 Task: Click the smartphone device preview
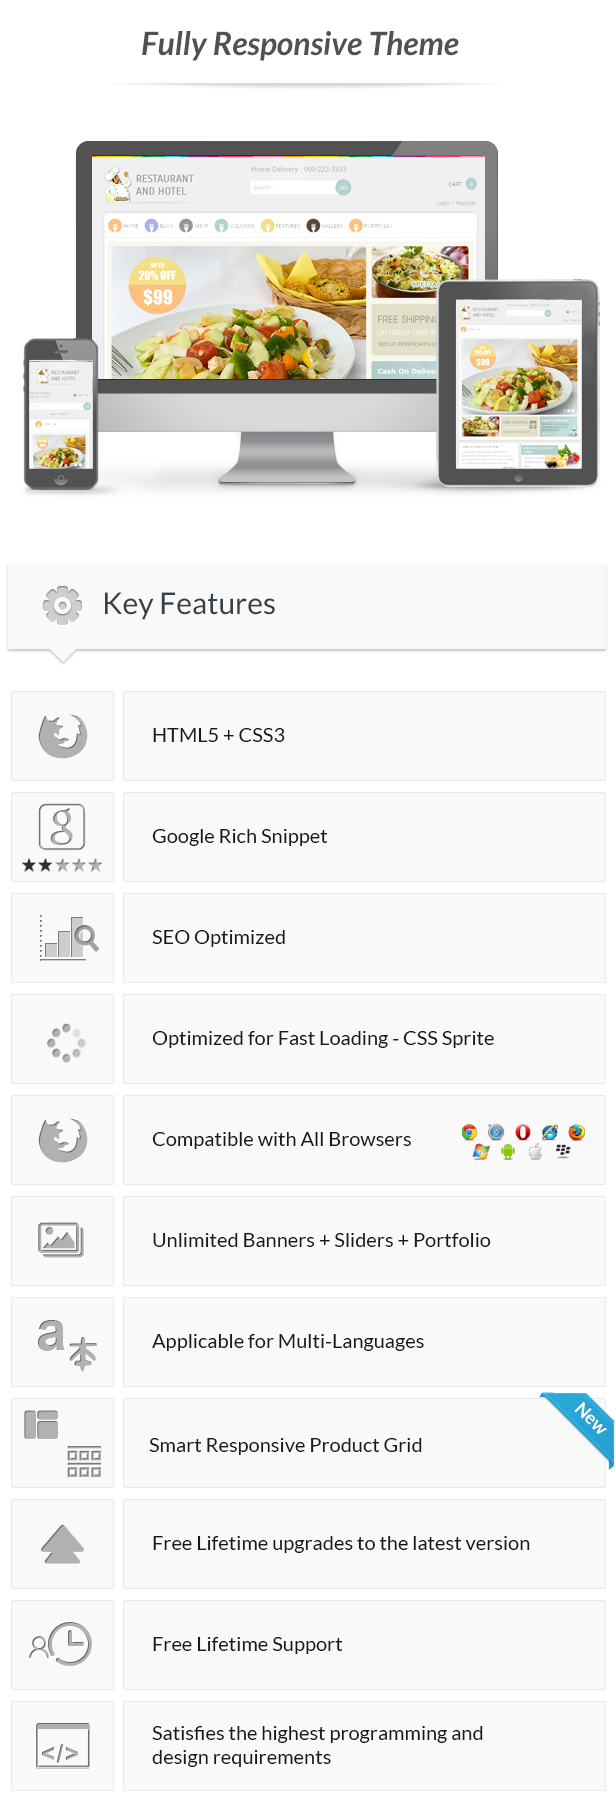[61, 414]
